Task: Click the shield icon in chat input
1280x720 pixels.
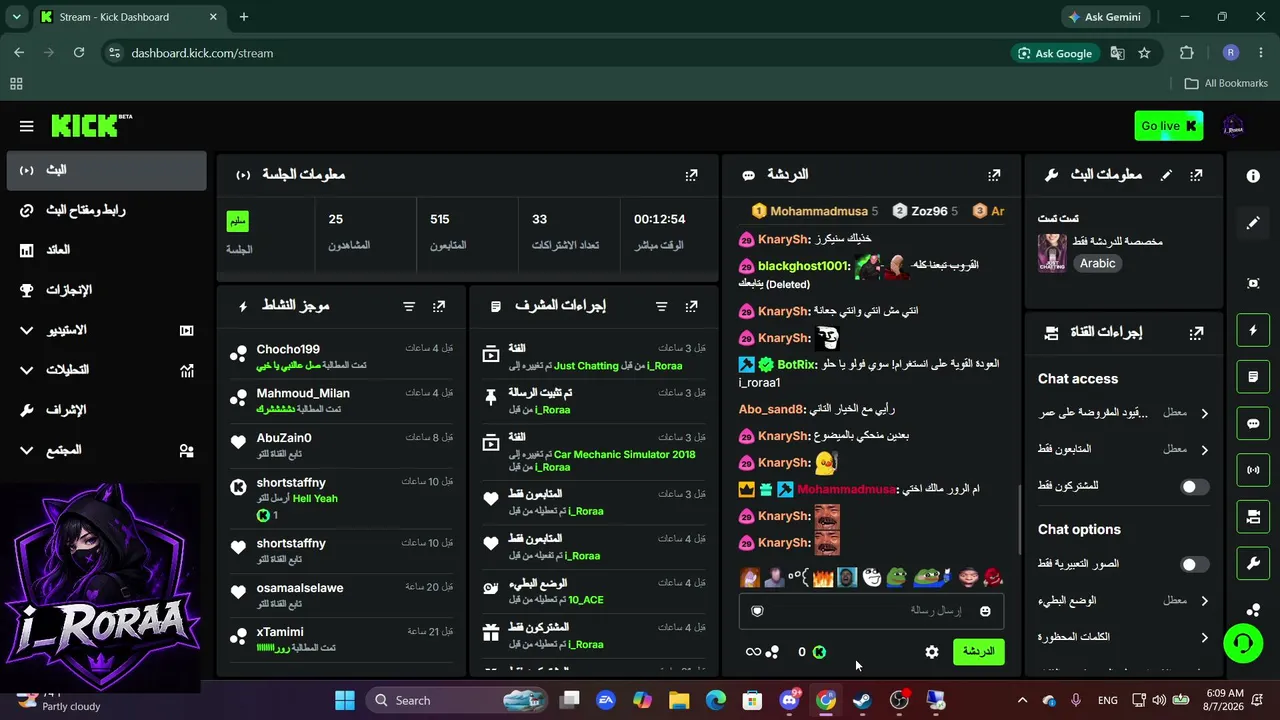Action: (757, 611)
